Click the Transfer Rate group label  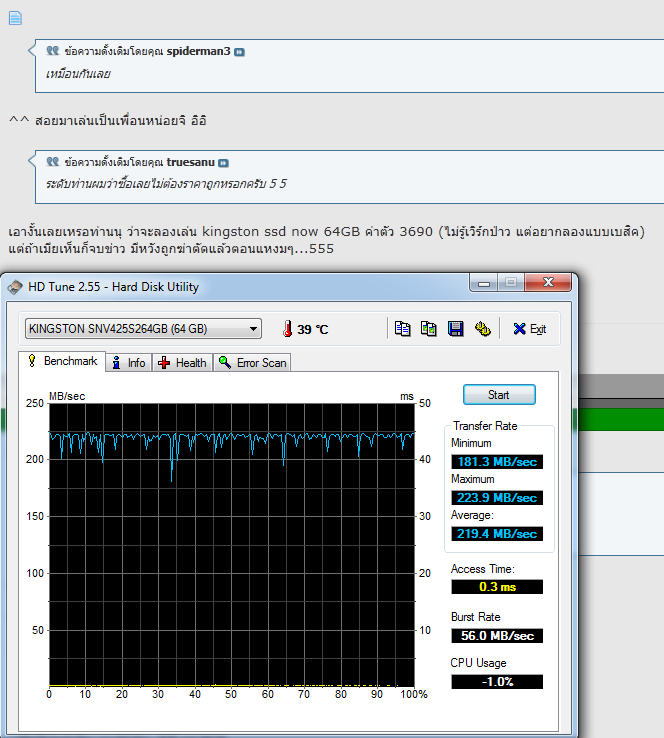[x=485, y=426]
